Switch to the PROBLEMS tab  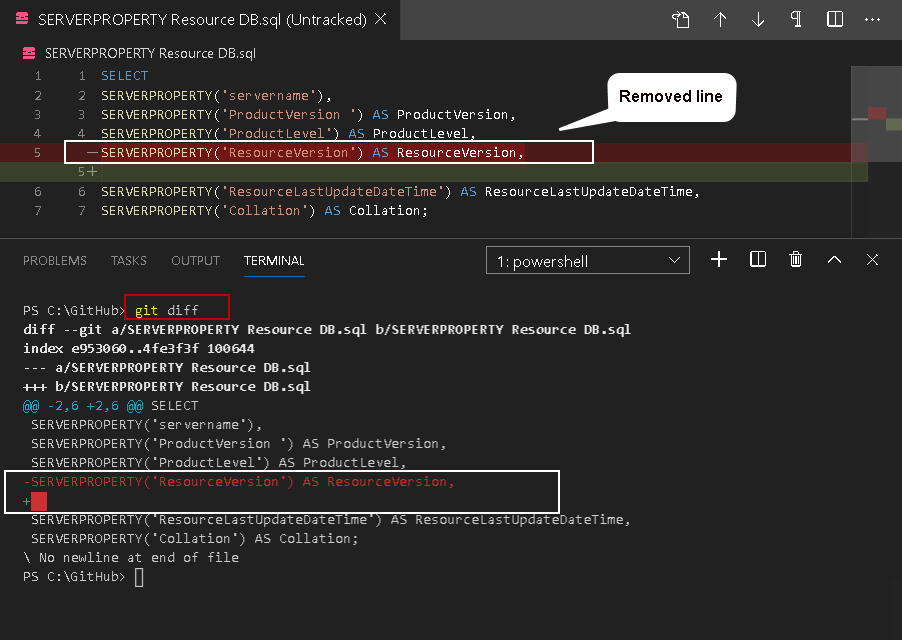tap(55, 261)
